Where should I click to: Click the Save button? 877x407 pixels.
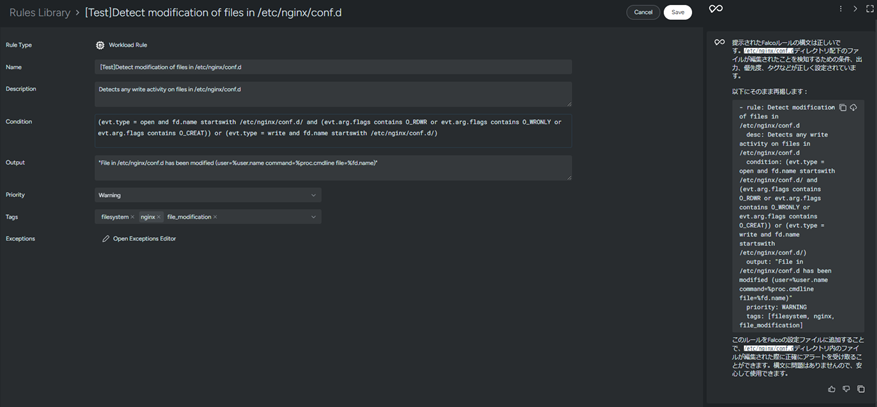tap(678, 12)
